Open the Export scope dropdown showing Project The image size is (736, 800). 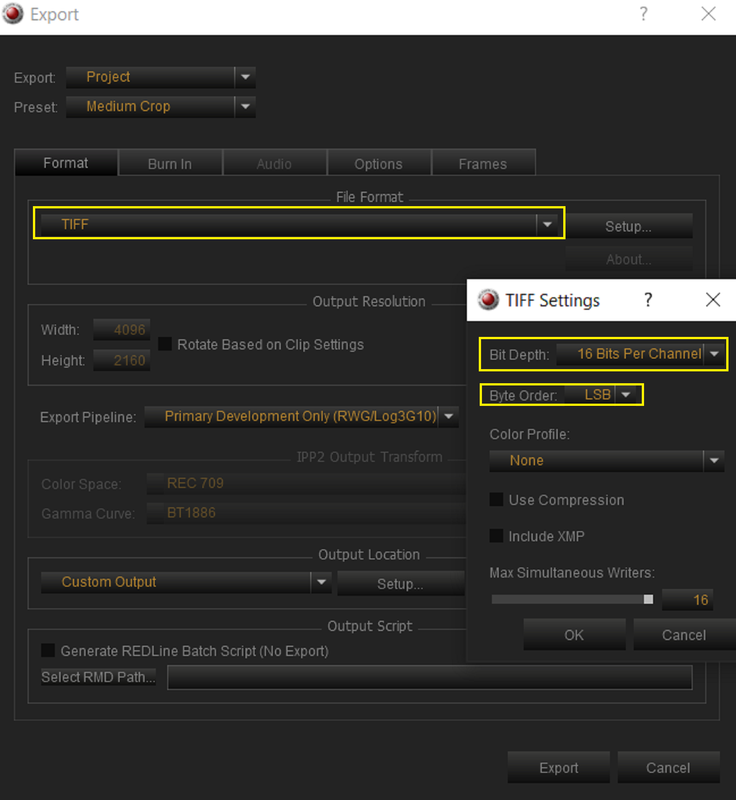tap(161, 77)
